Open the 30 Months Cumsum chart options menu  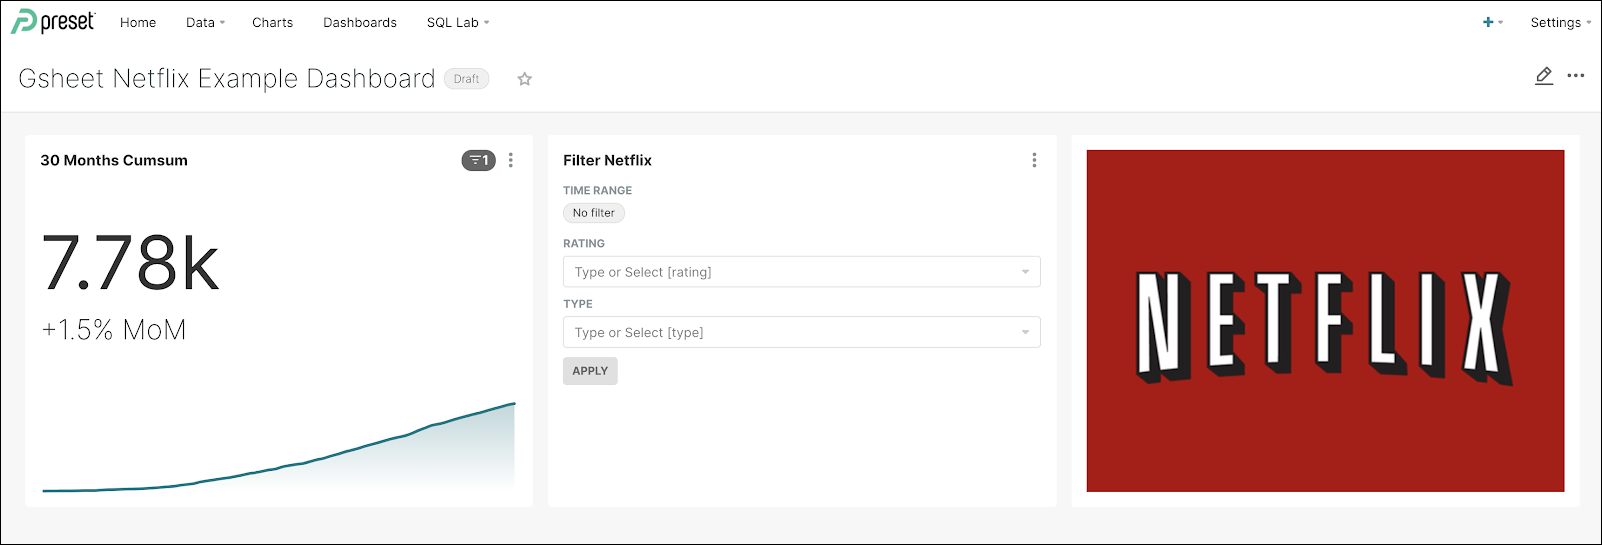point(511,160)
